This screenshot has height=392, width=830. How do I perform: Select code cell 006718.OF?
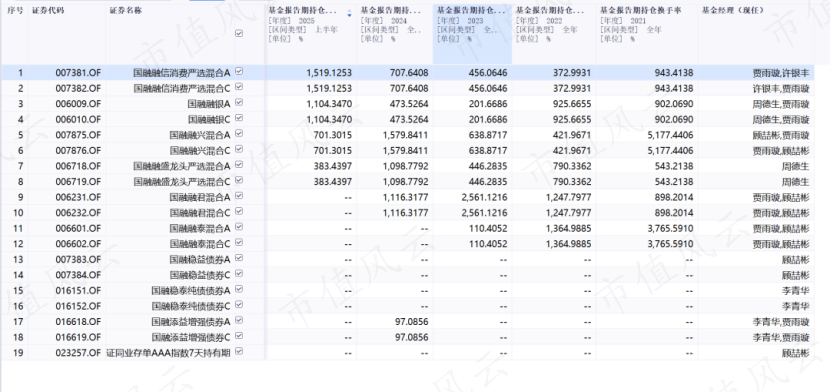click(x=78, y=166)
